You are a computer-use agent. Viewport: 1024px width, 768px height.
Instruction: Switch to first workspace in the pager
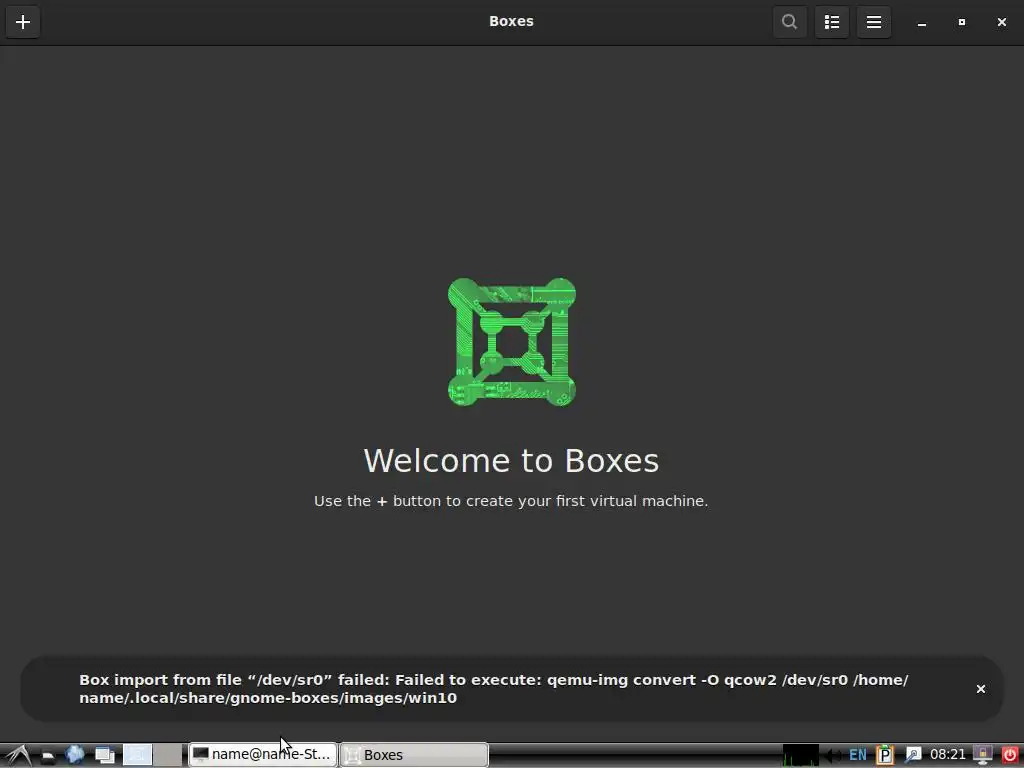tap(138, 755)
